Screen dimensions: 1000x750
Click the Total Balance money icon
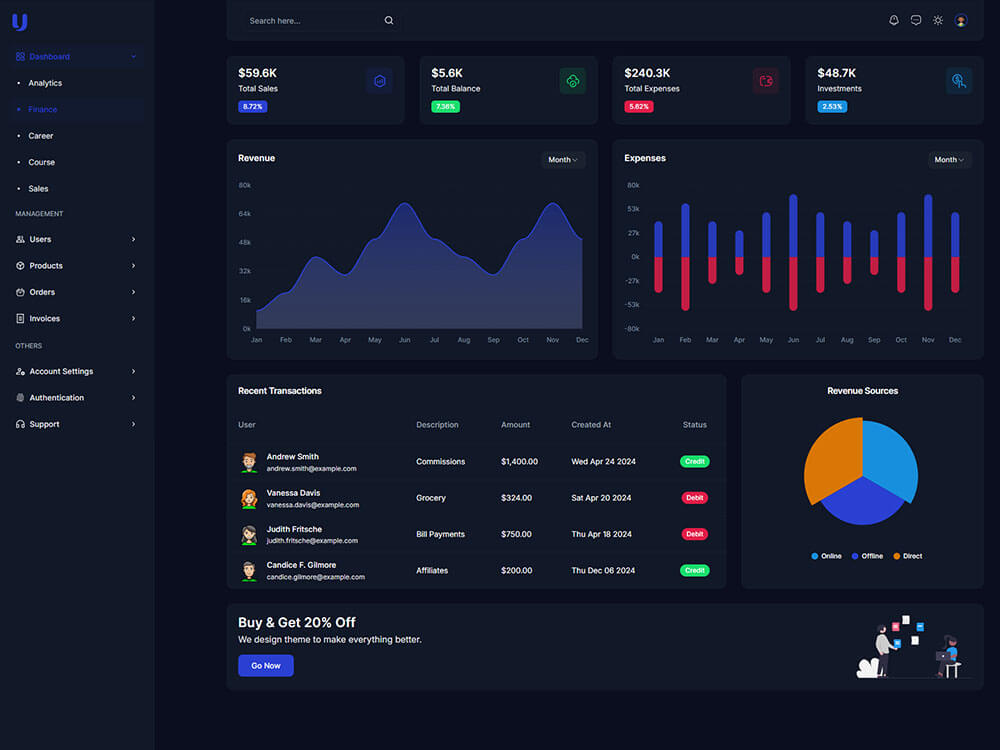tap(573, 81)
